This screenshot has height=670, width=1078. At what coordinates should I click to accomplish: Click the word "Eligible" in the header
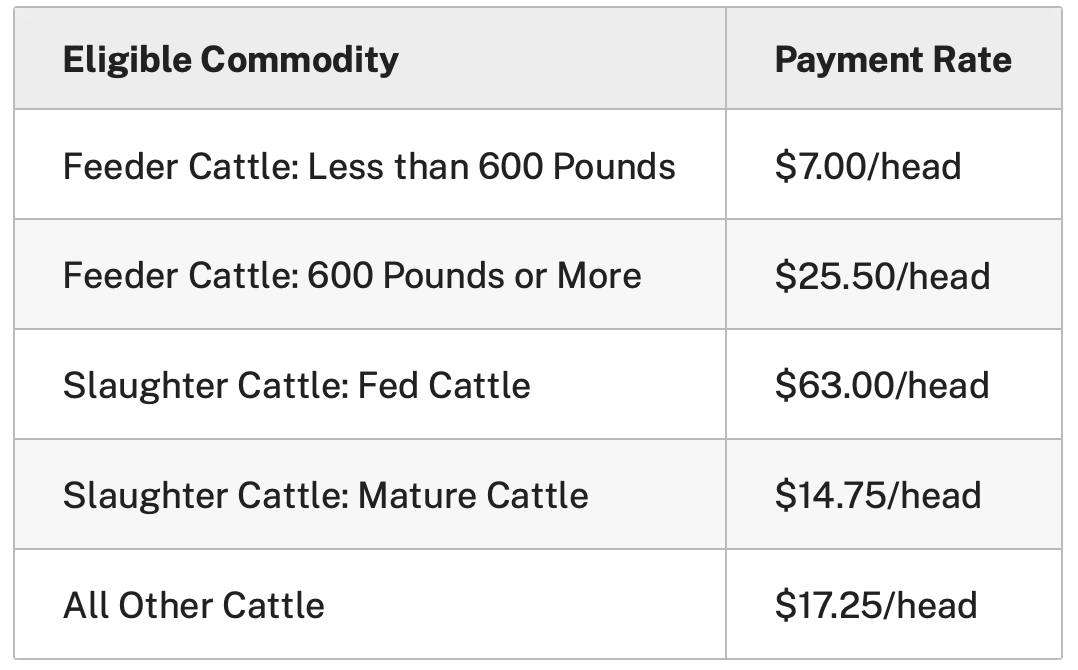[126, 60]
